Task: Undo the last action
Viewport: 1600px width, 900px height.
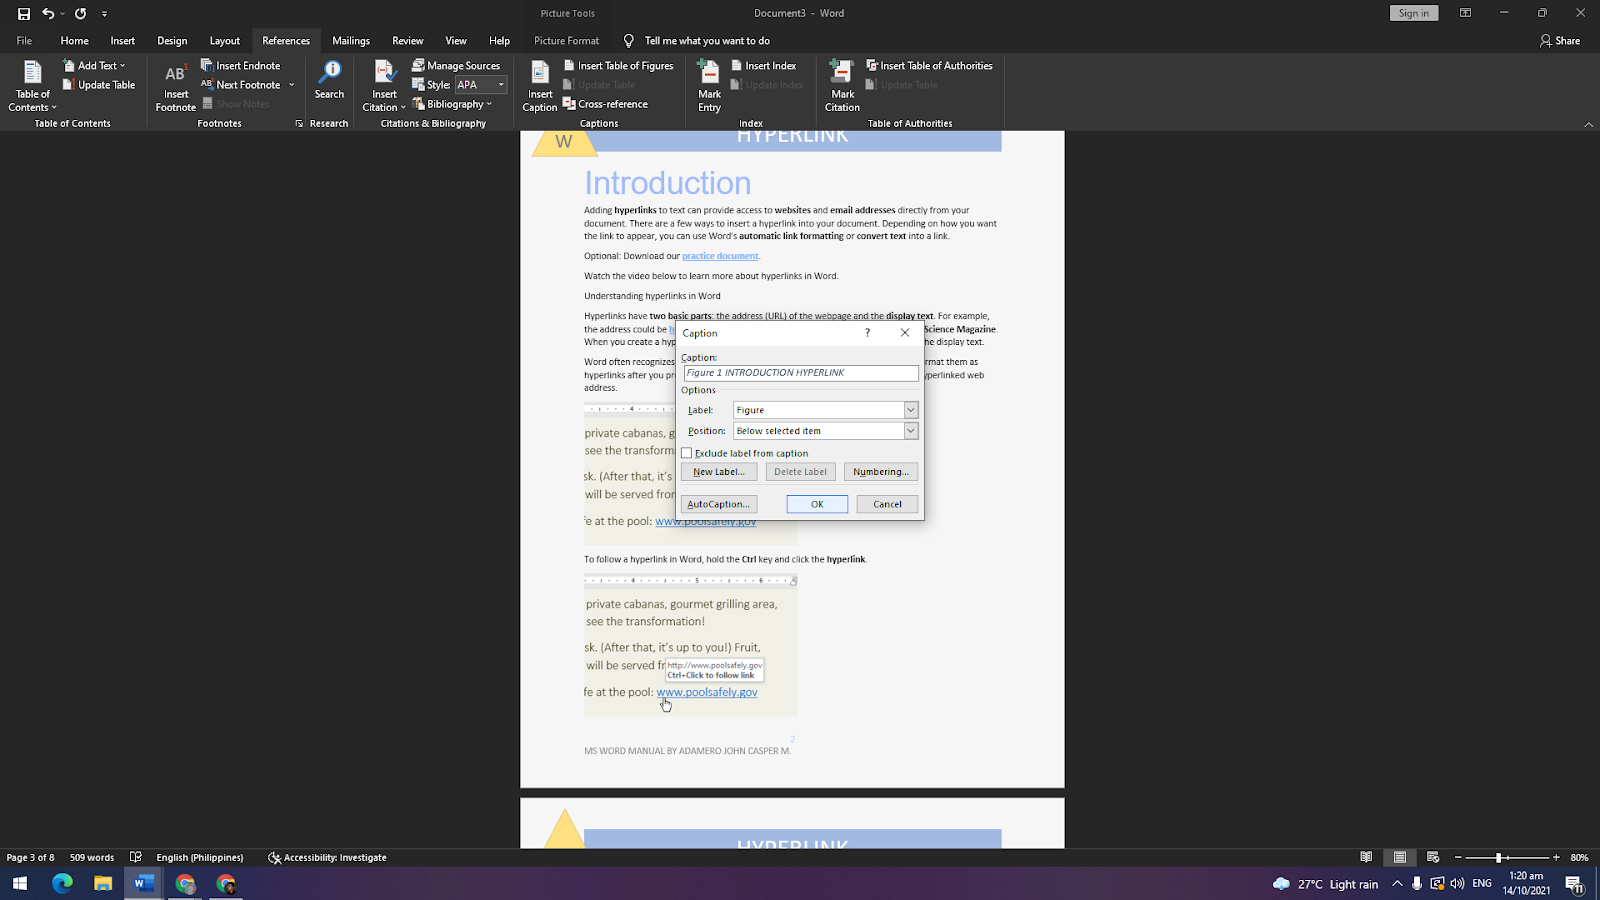Action: pos(47,13)
